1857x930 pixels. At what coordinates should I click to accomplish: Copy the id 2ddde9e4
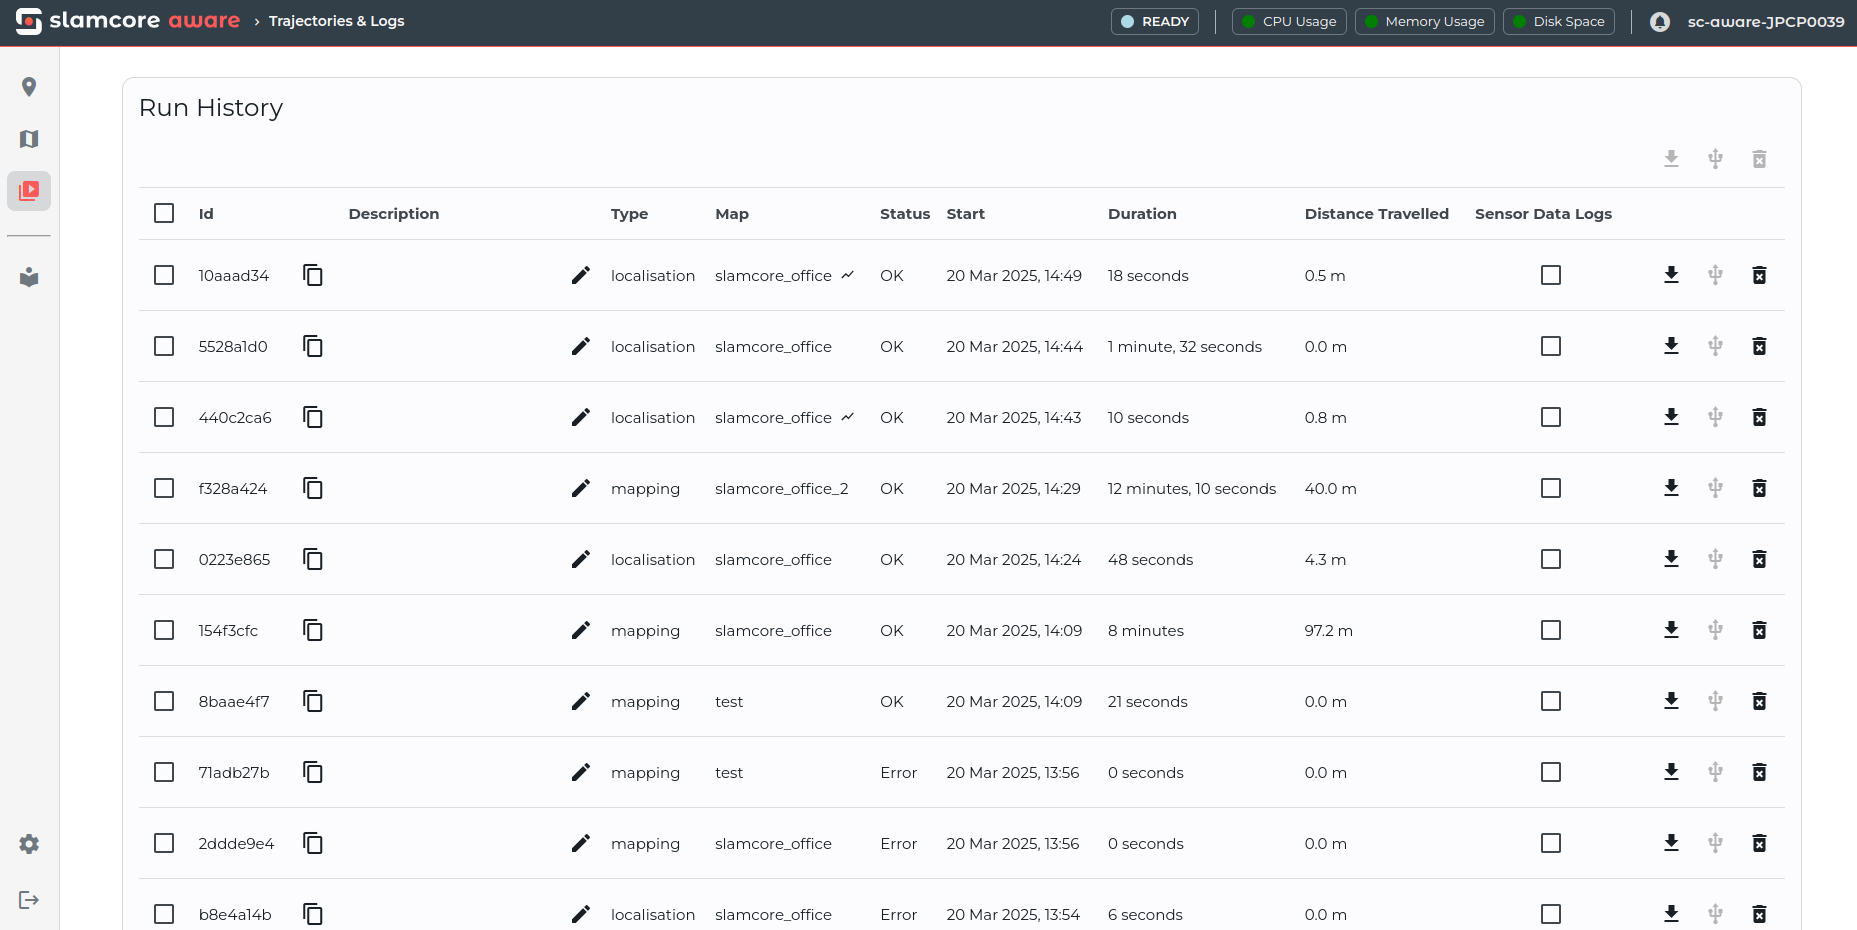tap(313, 843)
